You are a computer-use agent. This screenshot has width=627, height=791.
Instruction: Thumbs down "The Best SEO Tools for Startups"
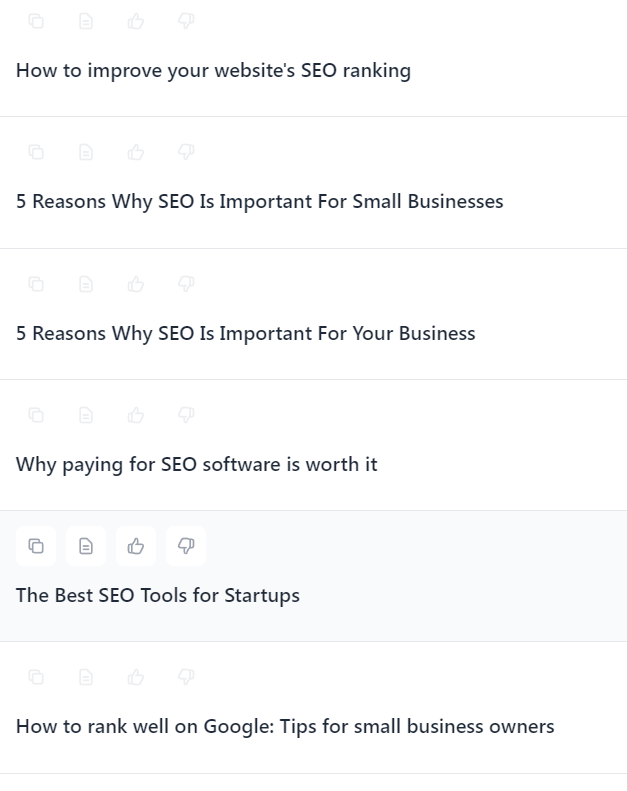pos(186,546)
